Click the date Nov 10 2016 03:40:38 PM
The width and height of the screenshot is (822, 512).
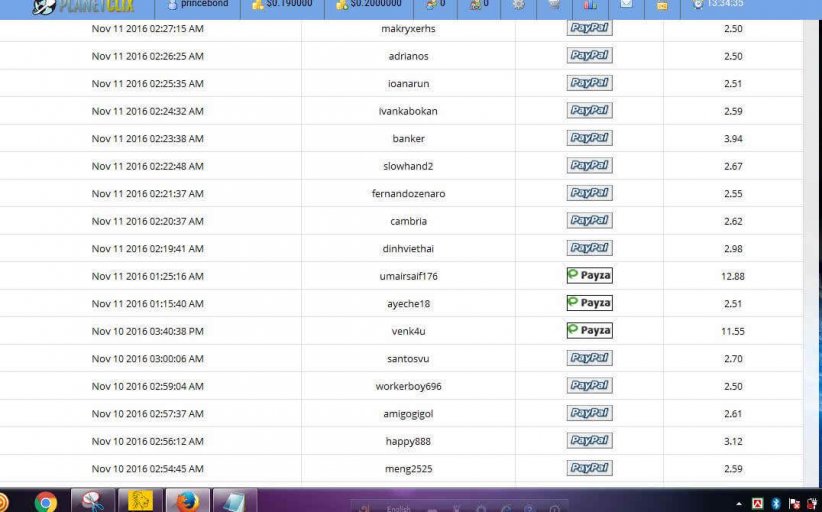148,331
